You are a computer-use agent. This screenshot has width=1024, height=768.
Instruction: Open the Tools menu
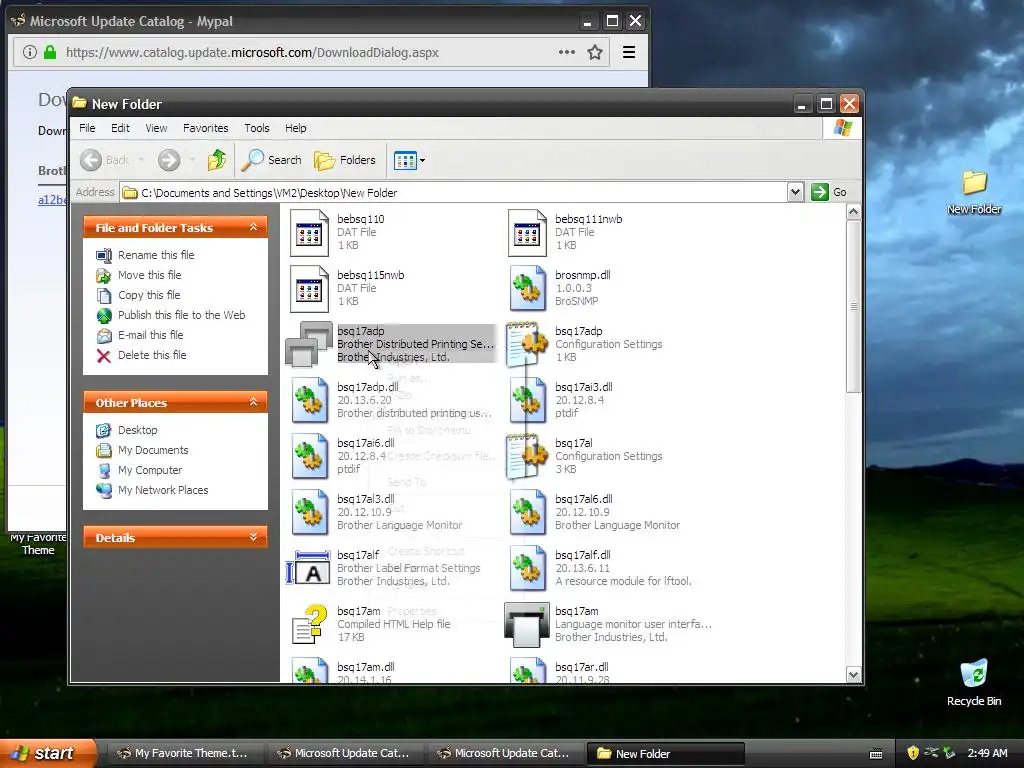[257, 128]
